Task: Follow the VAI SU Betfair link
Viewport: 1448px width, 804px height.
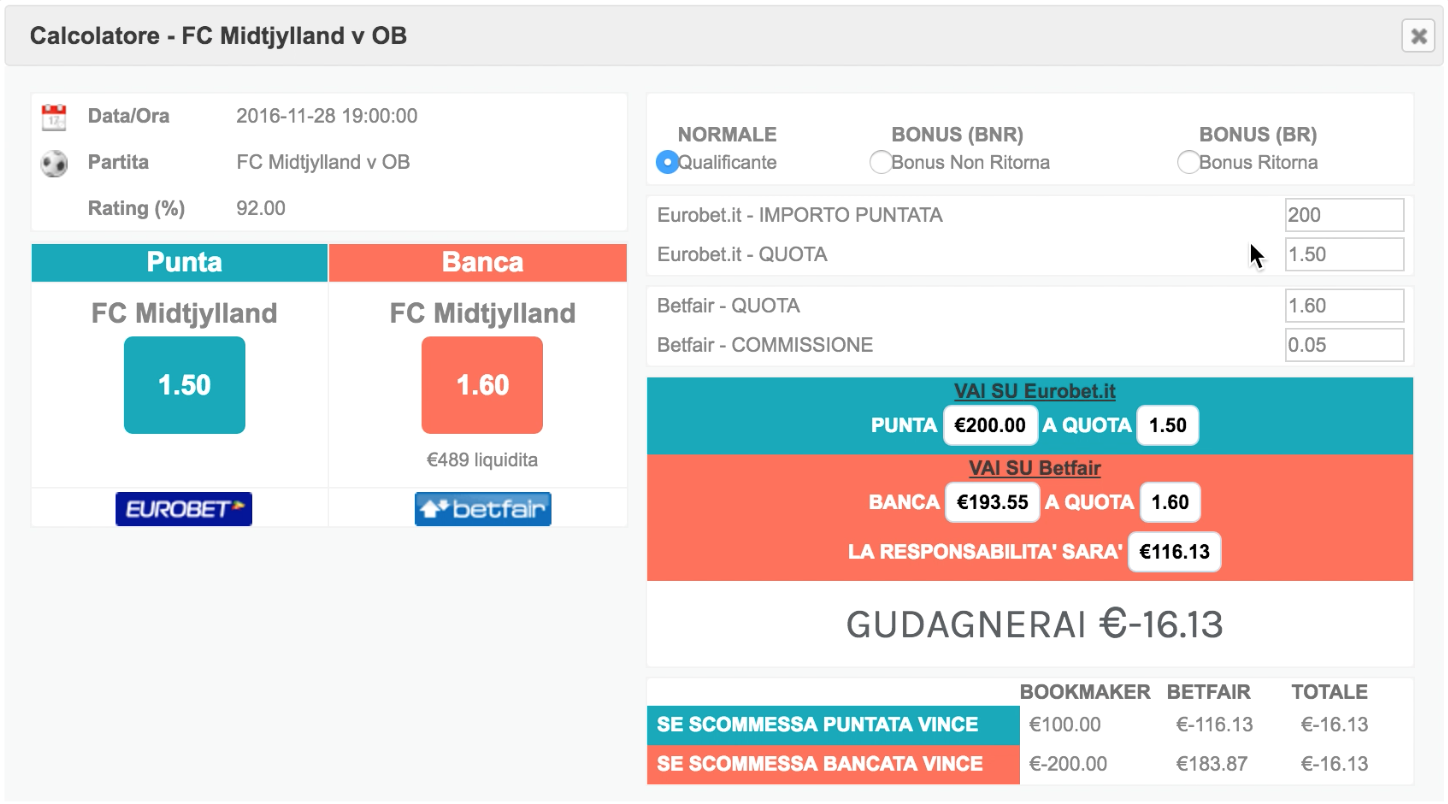Action: pos(1034,468)
